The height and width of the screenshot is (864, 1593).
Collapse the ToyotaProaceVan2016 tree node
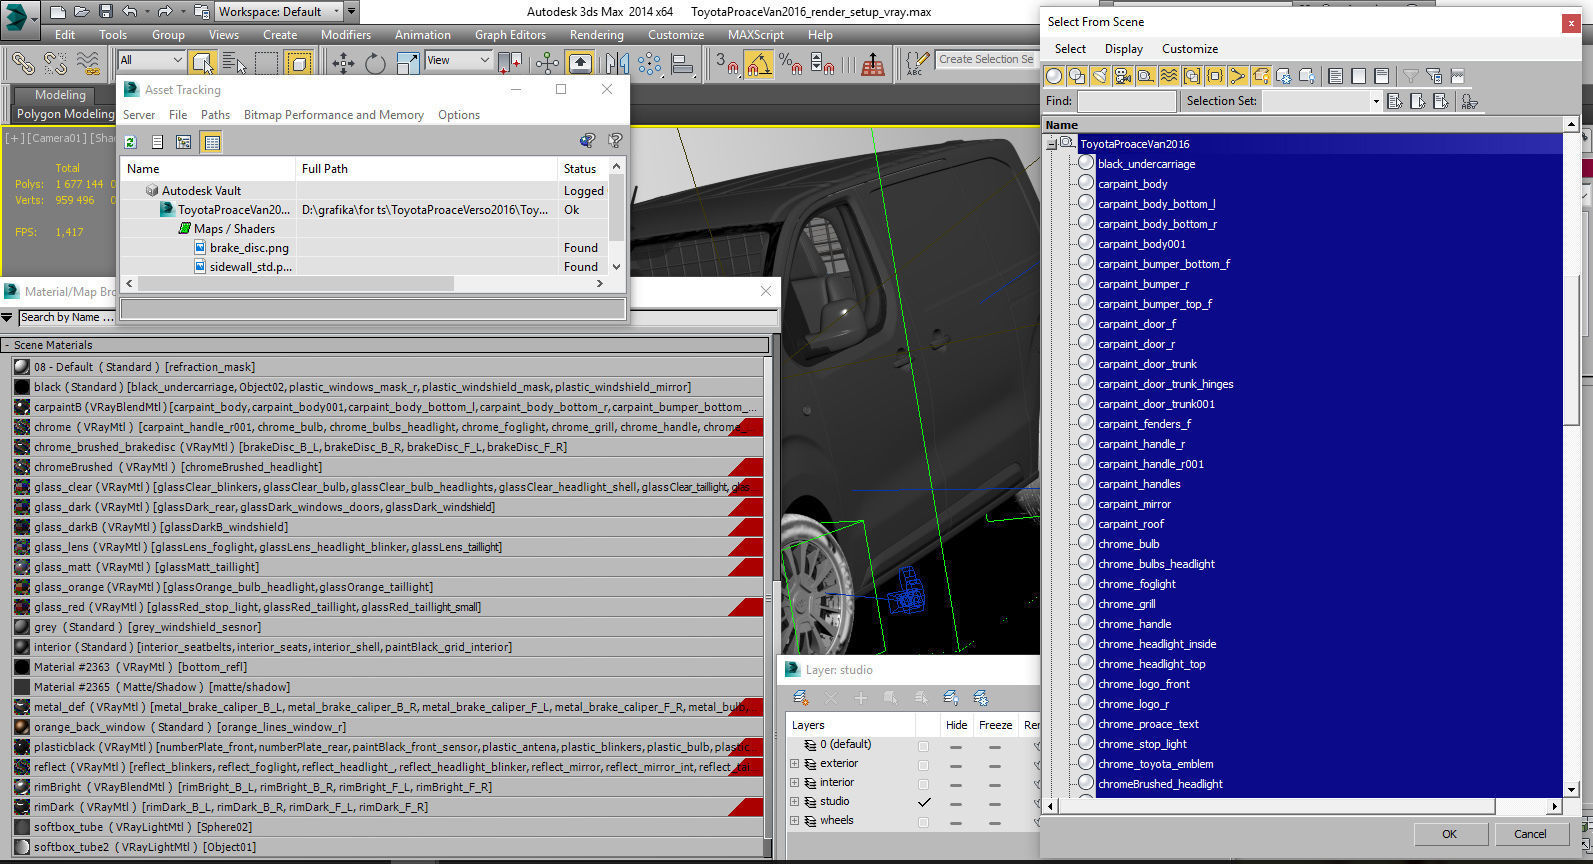1051,144
